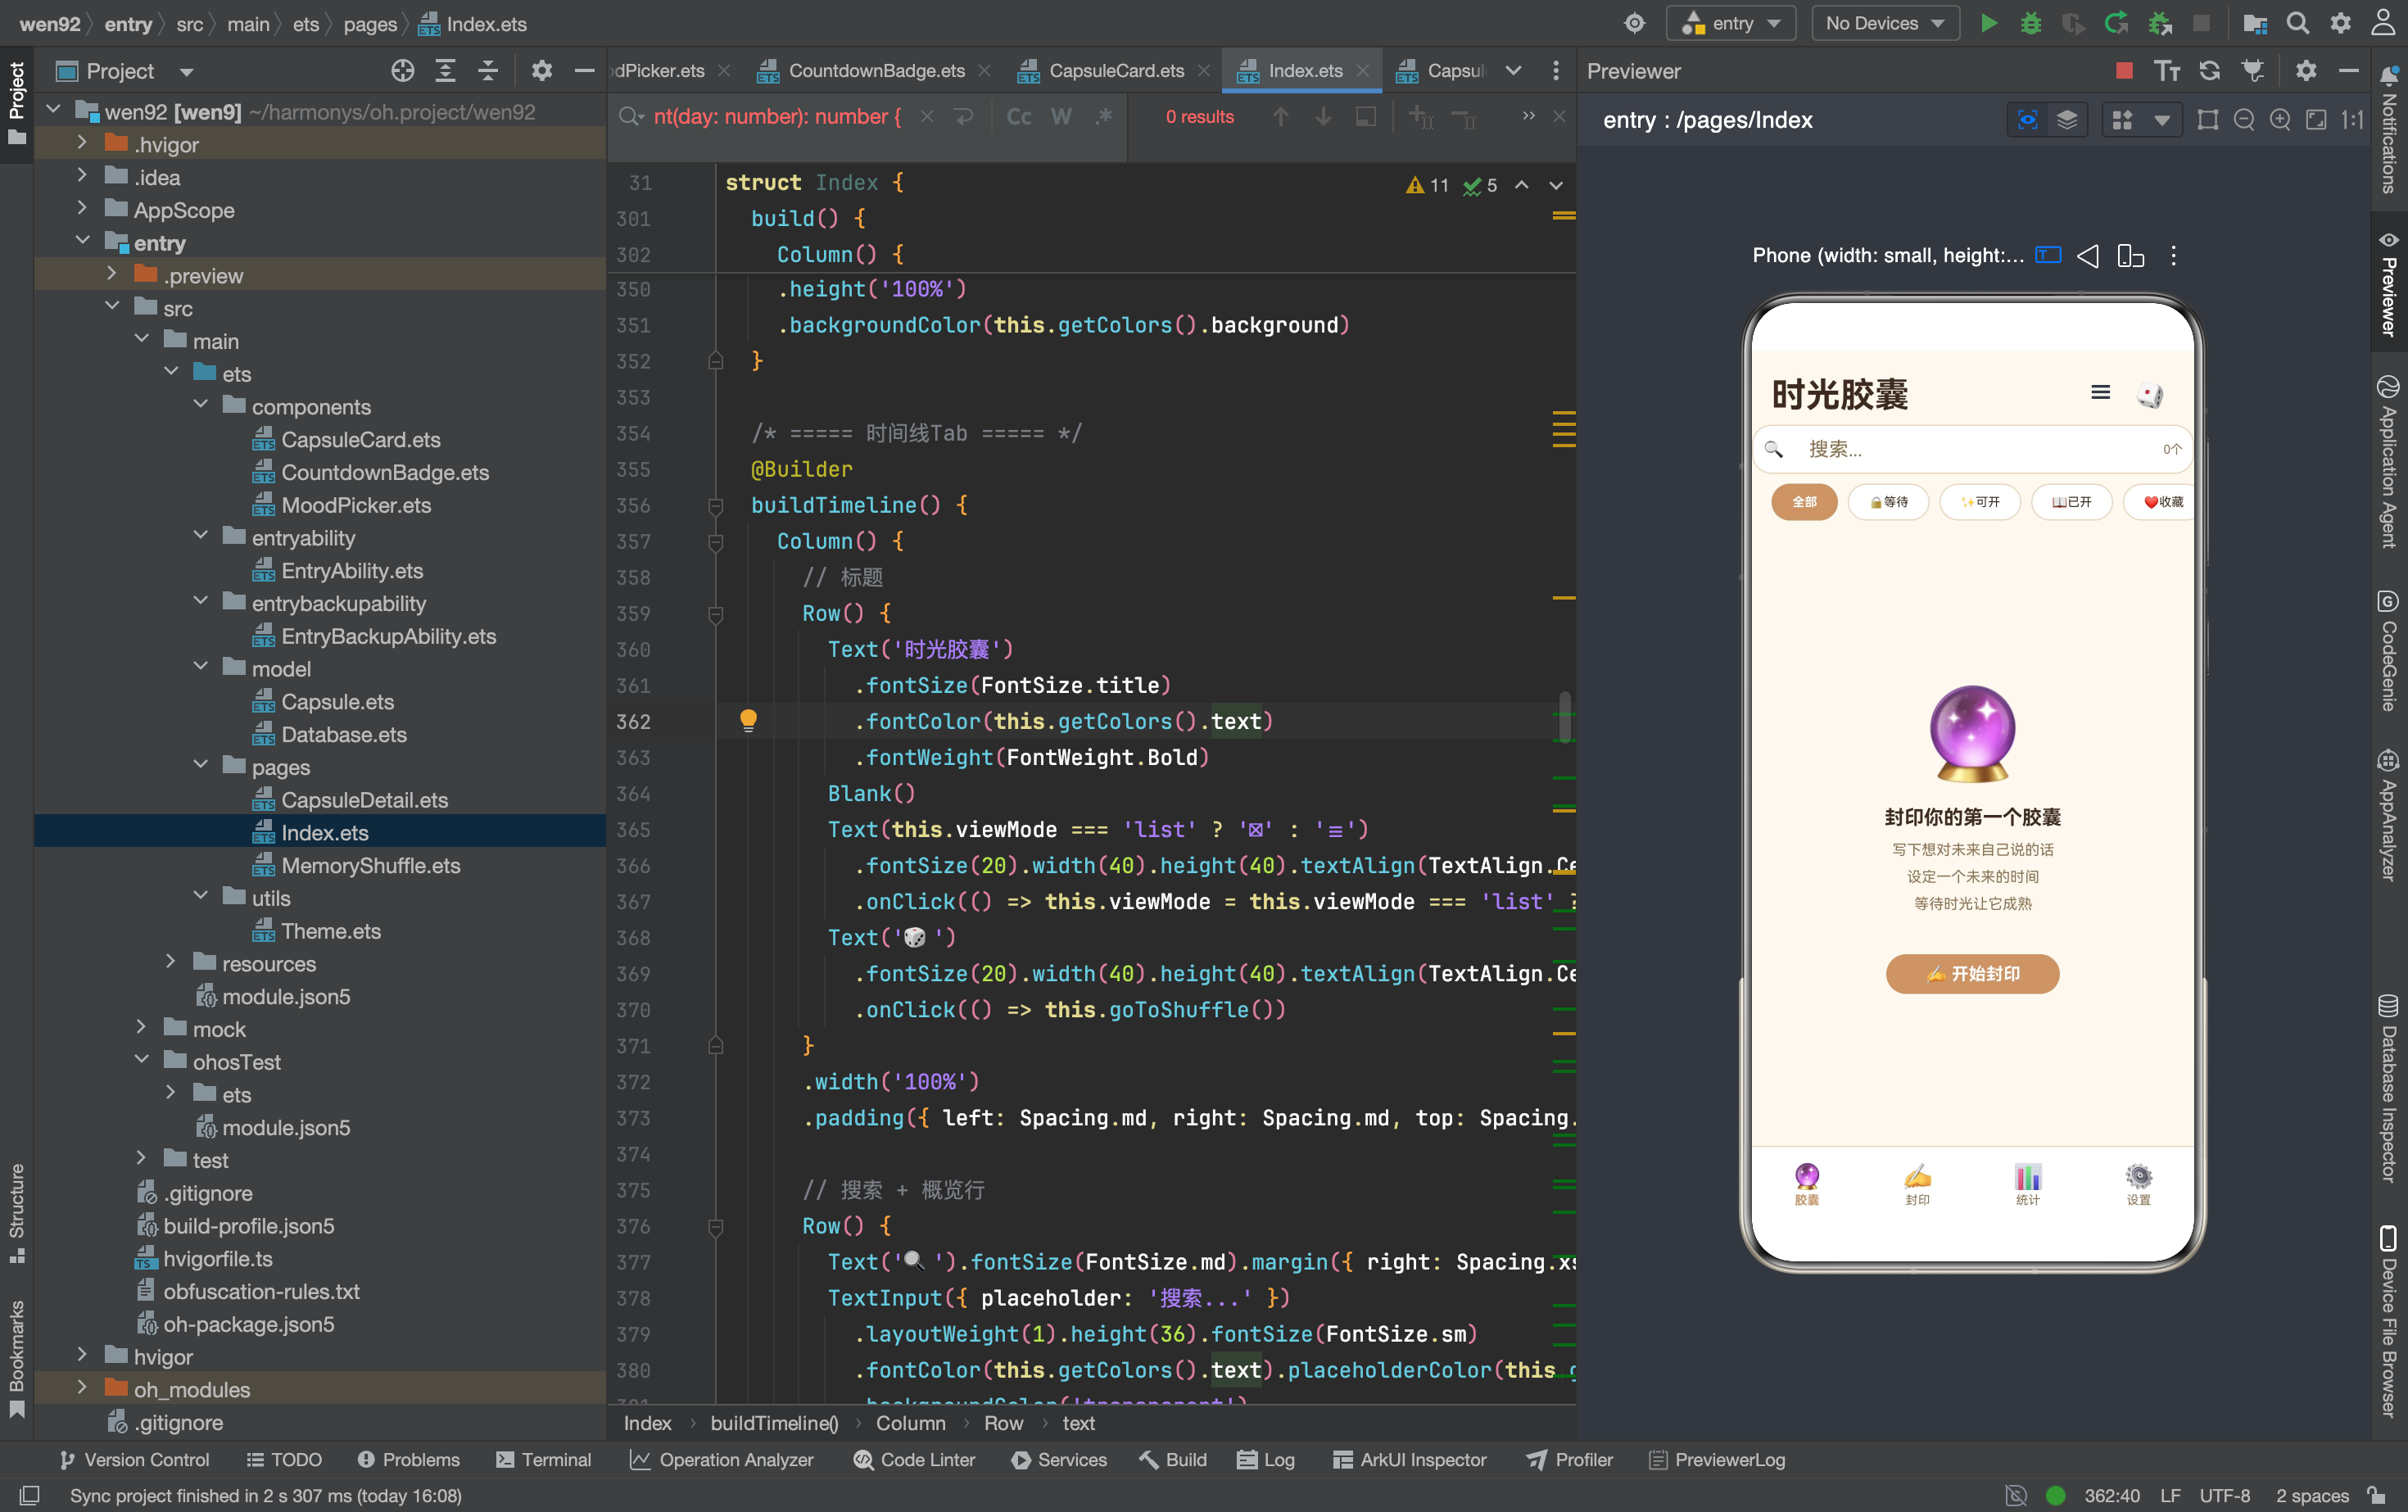
Task: Select the 等待 filter chip in the preview
Action: [1889, 502]
